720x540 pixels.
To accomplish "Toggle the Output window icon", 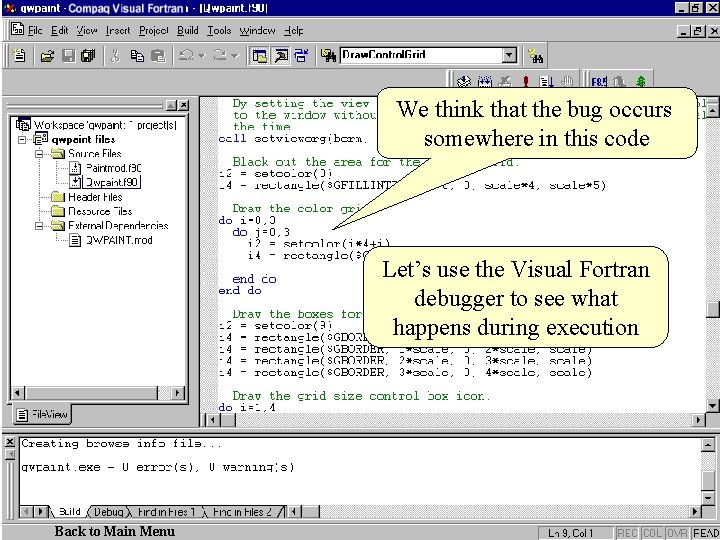I will point(281,56).
